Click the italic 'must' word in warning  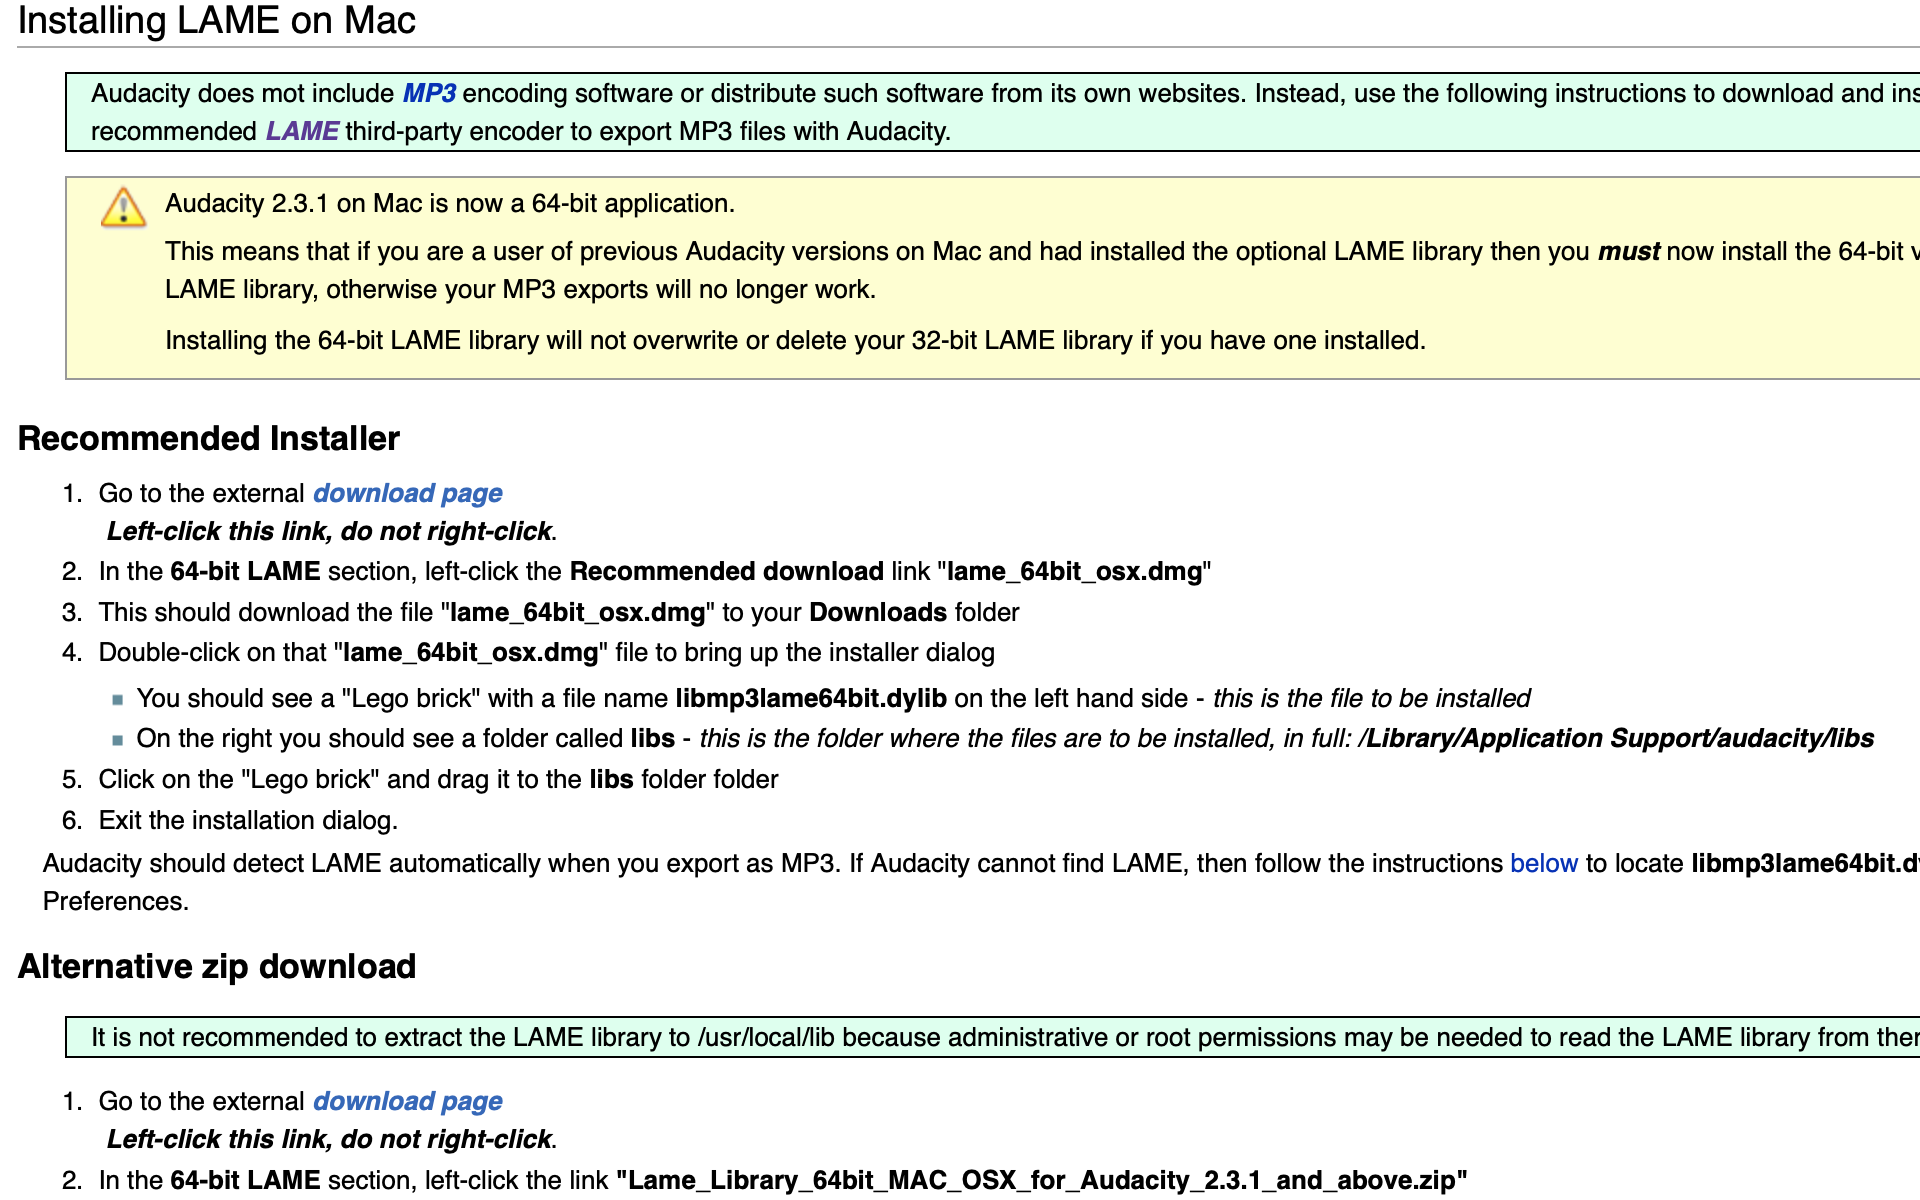pyautogui.click(x=1629, y=251)
